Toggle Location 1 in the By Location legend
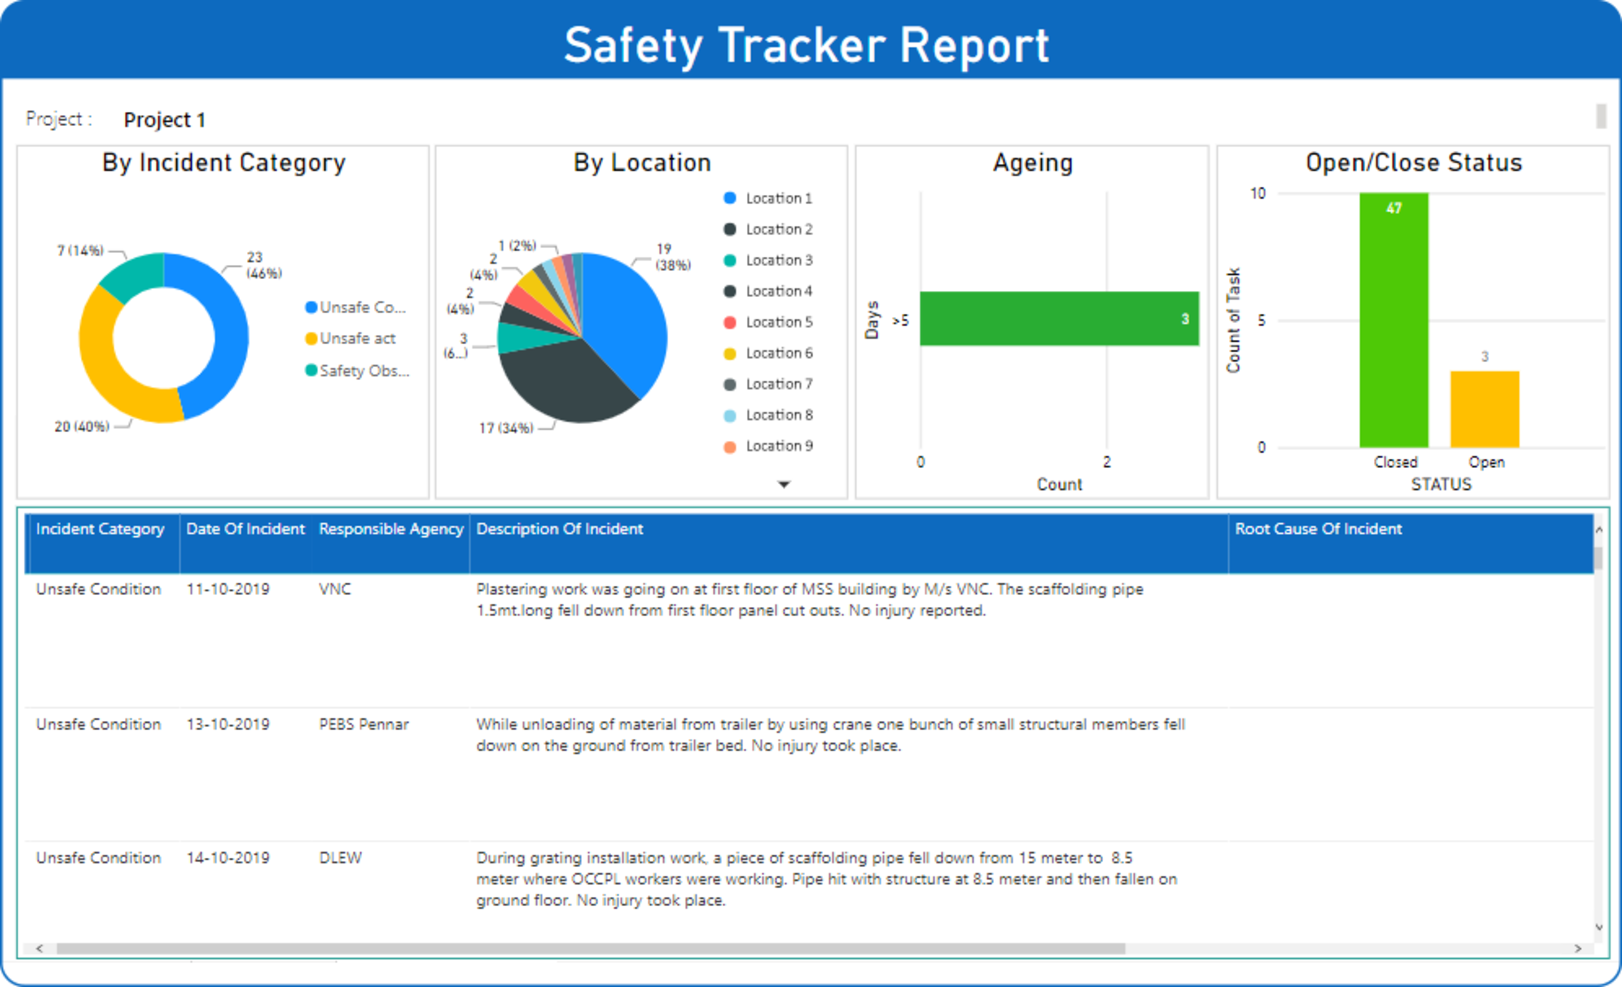The height and width of the screenshot is (987, 1622). pos(777,198)
